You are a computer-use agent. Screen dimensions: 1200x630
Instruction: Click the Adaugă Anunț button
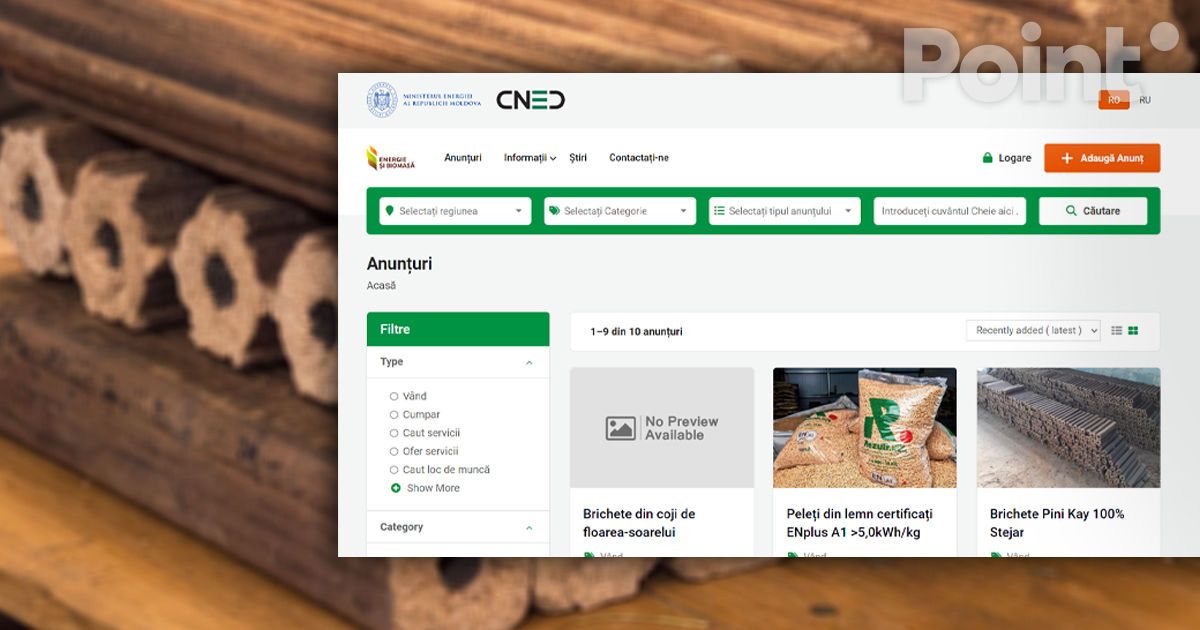[1102, 158]
